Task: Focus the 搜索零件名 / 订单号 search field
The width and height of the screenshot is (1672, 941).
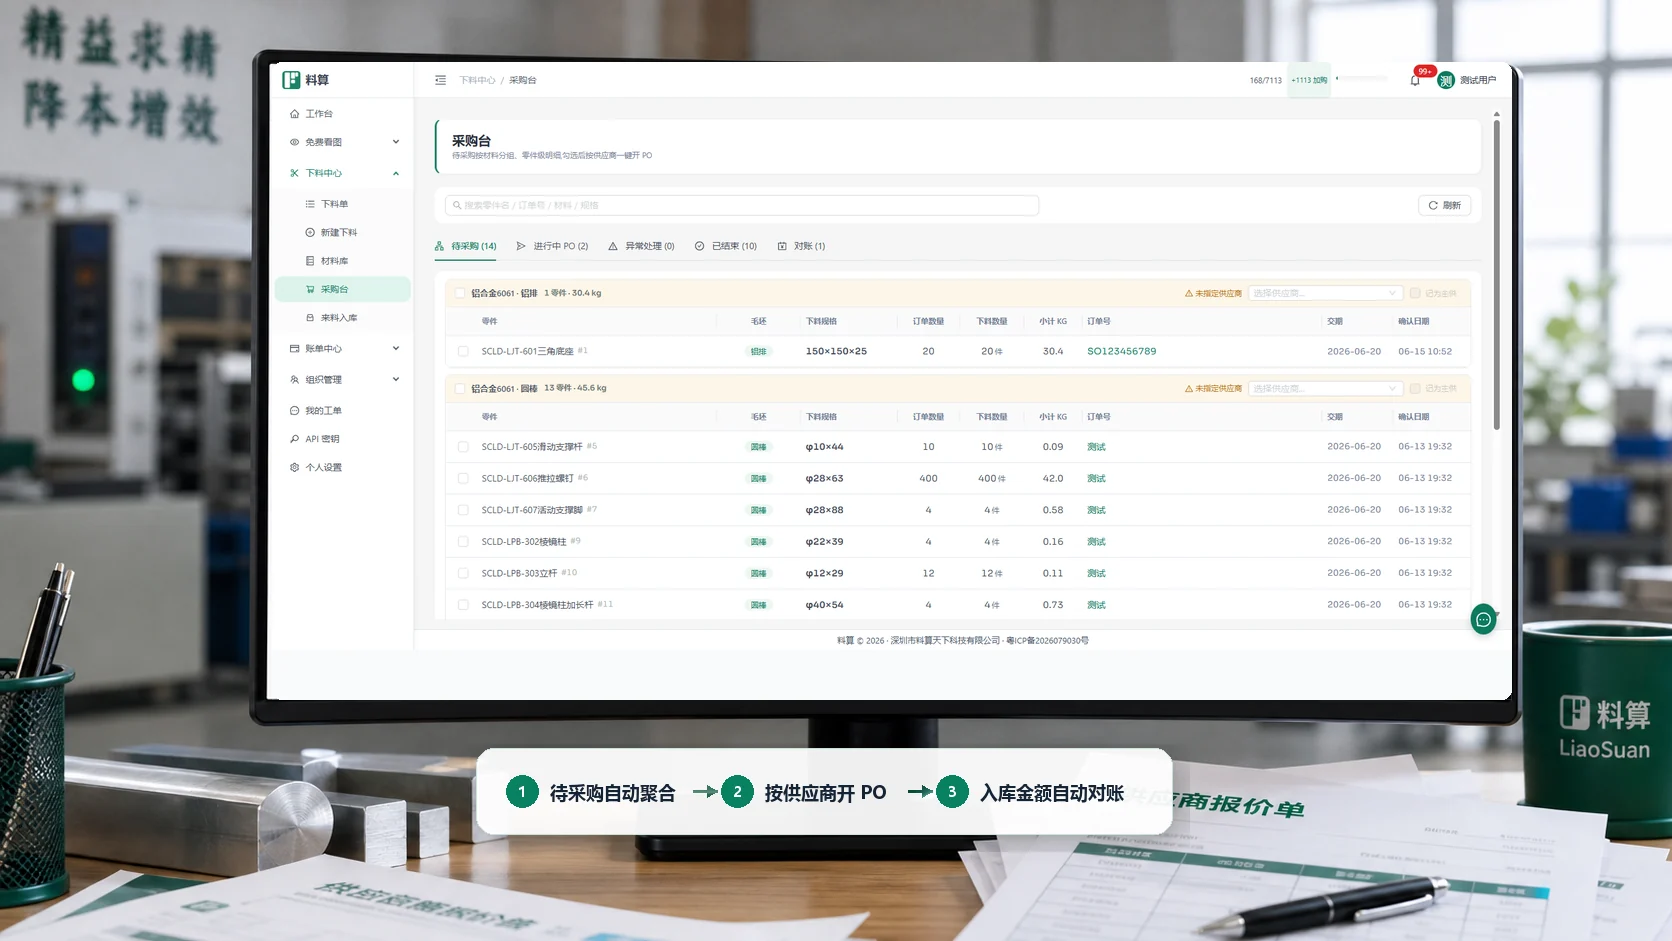Action: pos(742,205)
